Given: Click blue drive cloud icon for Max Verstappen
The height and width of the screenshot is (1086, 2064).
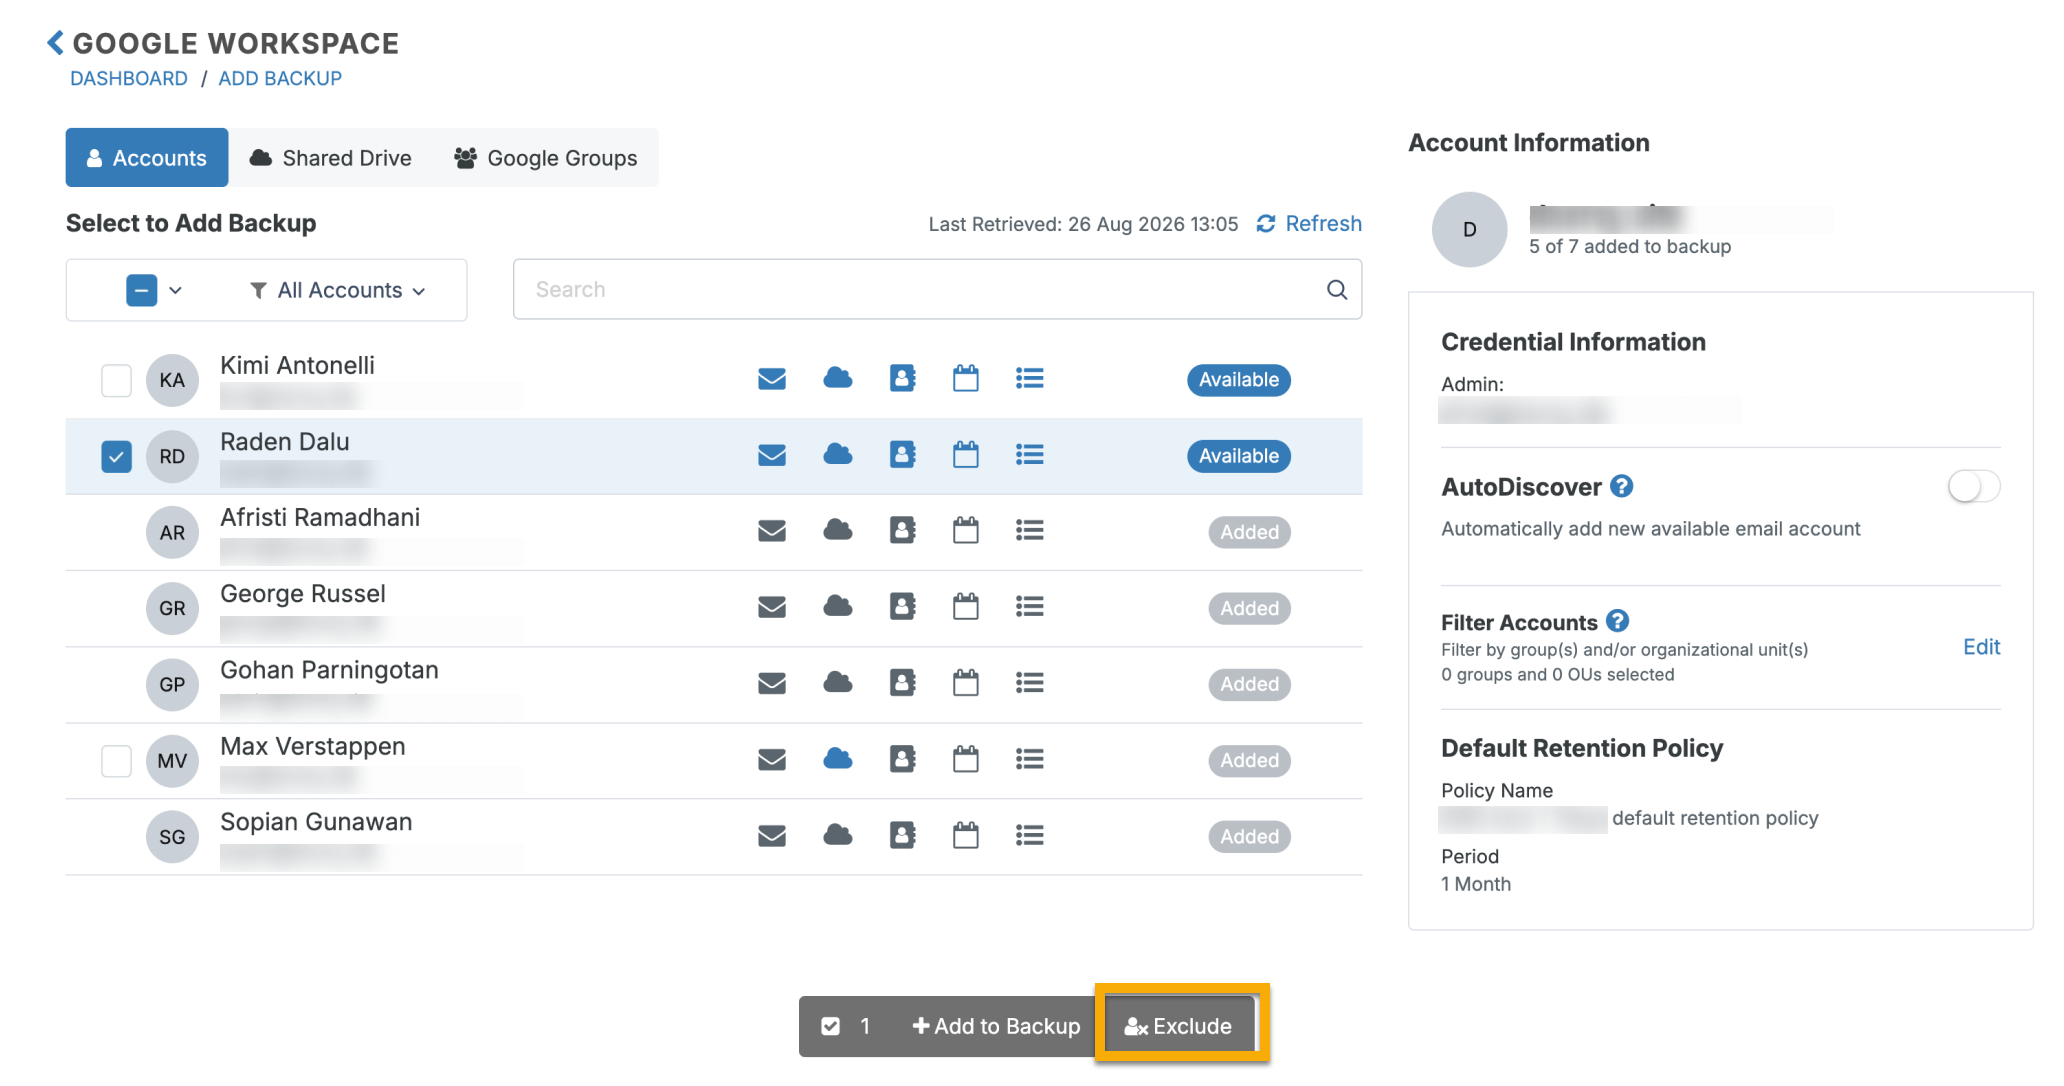Looking at the screenshot, I should pyautogui.click(x=838, y=759).
